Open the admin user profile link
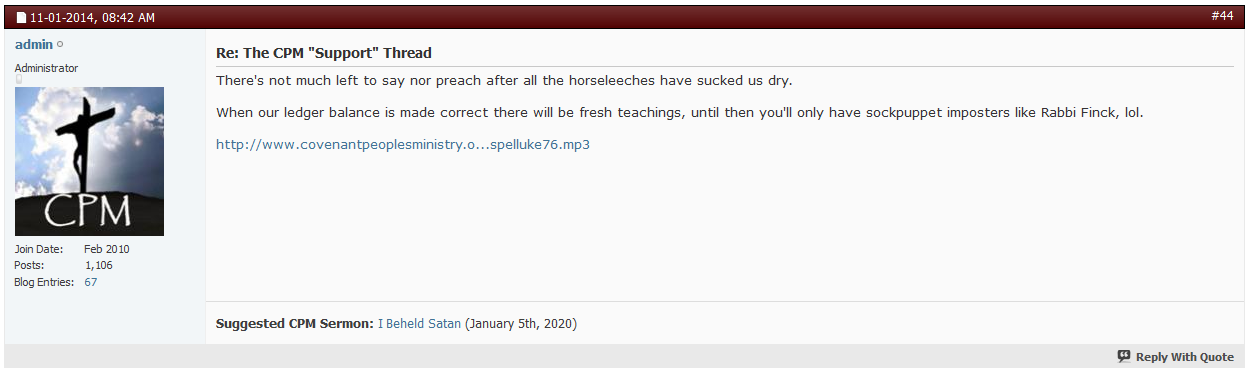The height and width of the screenshot is (370, 1250). coord(34,45)
